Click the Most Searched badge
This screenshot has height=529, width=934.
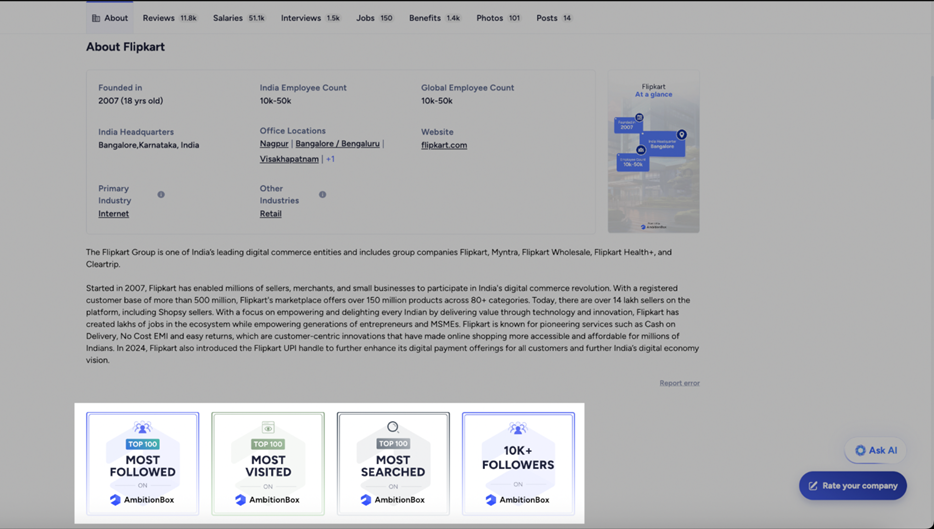click(393, 463)
